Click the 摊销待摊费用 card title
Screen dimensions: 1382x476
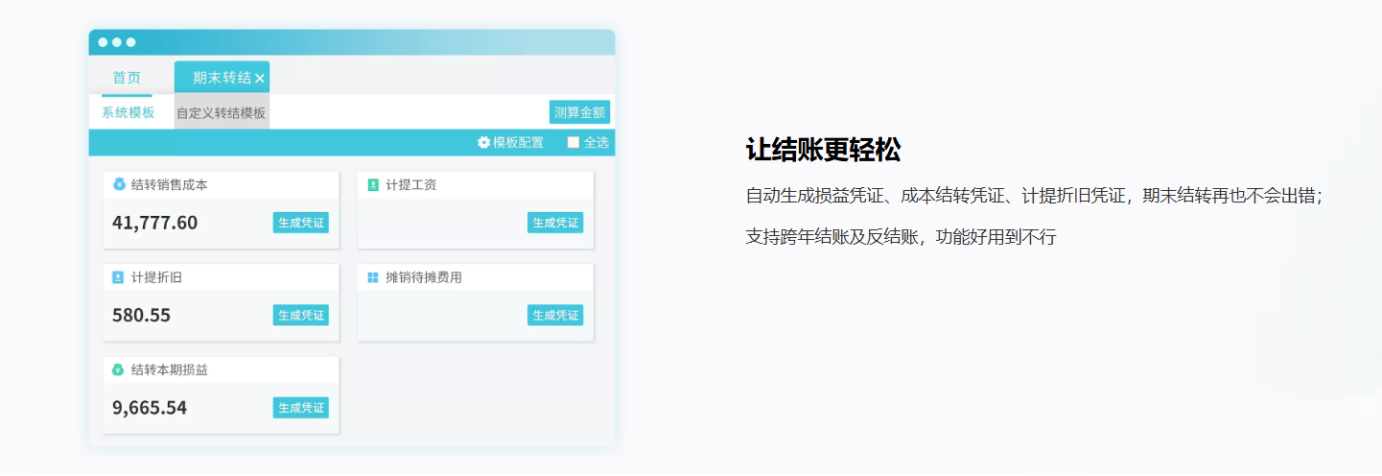(x=424, y=277)
